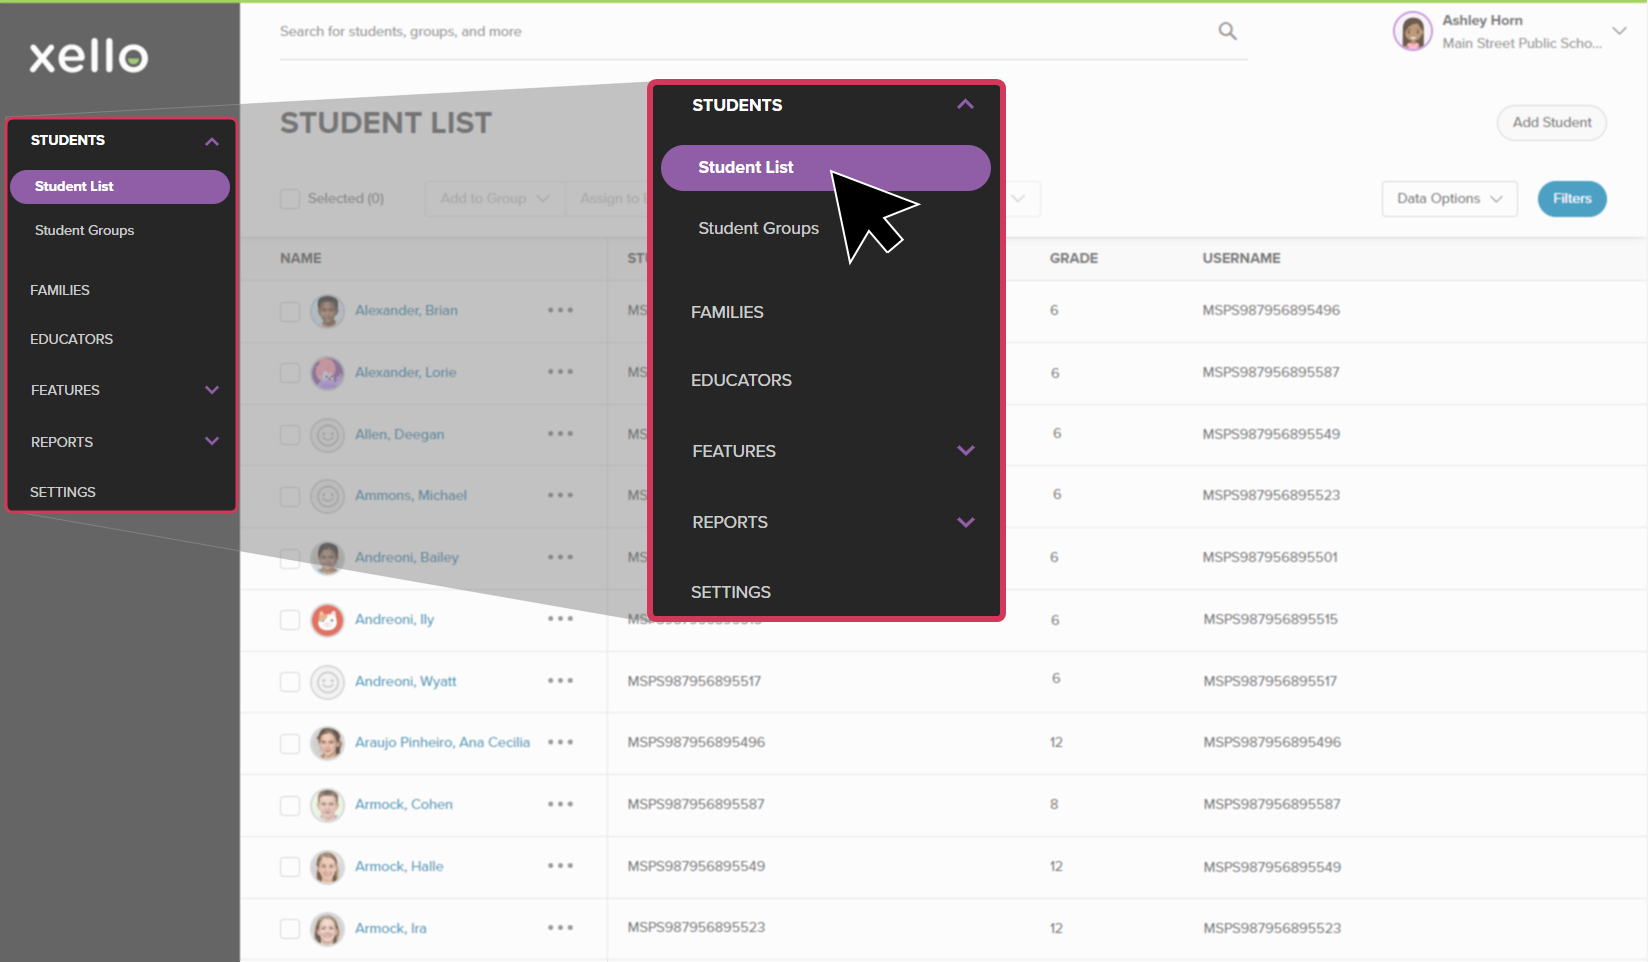This screenshot has width=1648, height=962.
Task: Check the box for Ammons, Michael
Action: coord(290,496)
